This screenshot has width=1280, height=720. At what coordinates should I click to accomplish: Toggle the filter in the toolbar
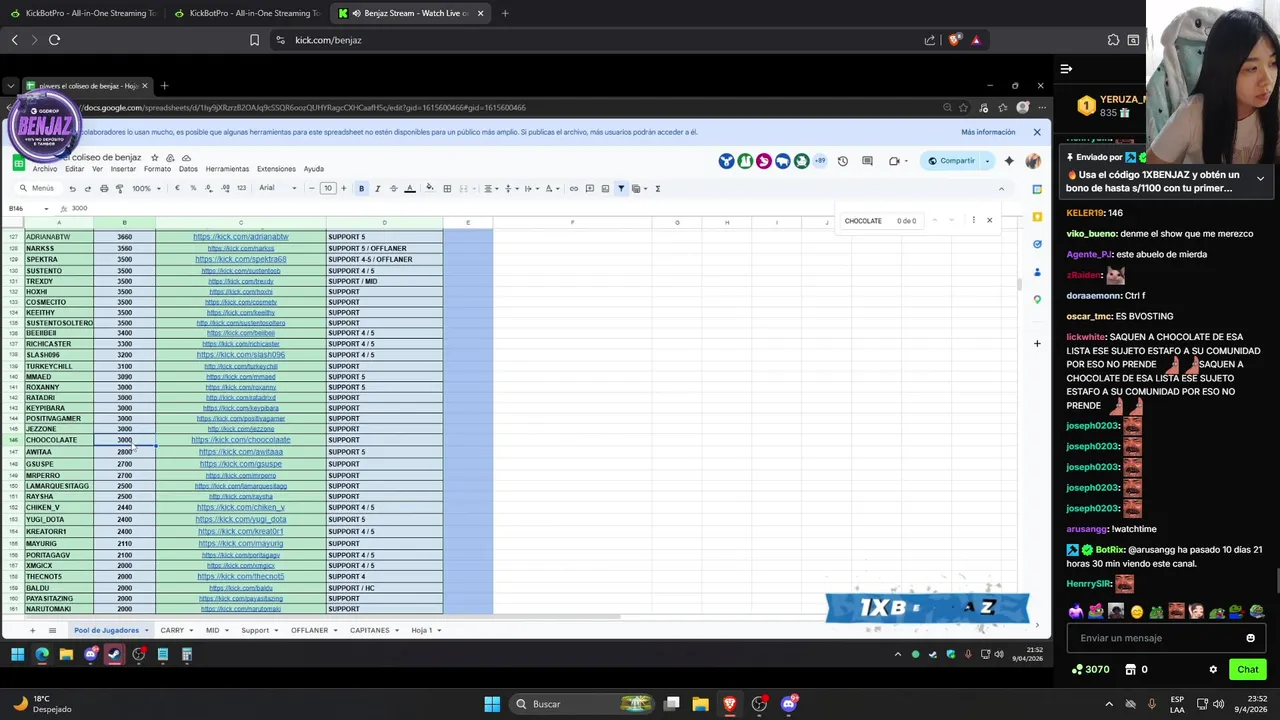621,188
